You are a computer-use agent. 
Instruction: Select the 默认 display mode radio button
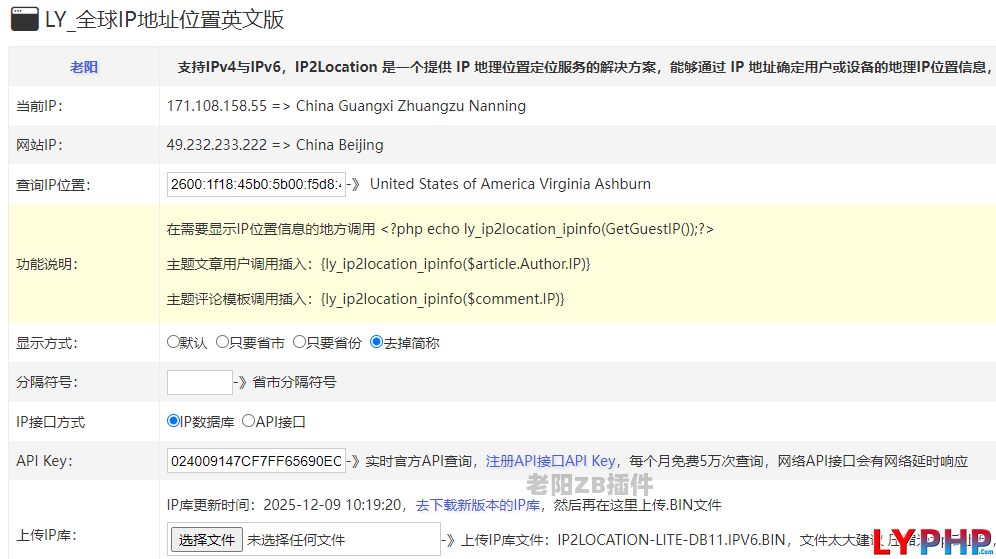click(173, 342)
